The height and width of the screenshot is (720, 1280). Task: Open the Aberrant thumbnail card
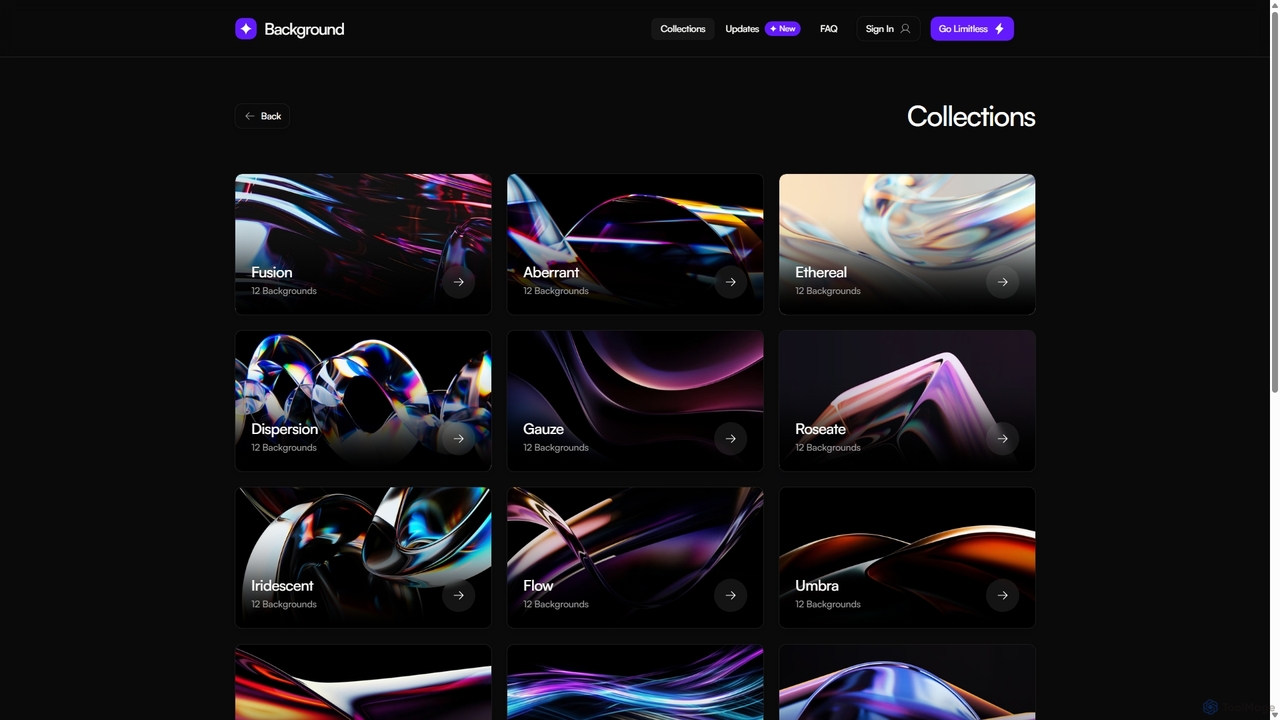[635, 244]
